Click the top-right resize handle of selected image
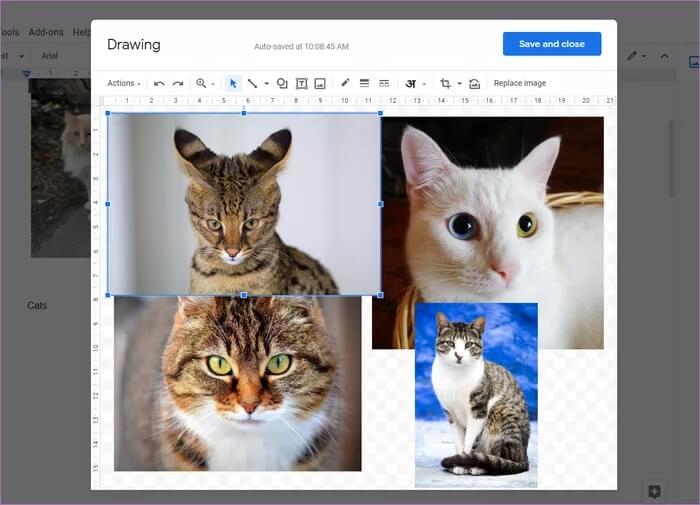Screen dimensions: 700x505 380,113
